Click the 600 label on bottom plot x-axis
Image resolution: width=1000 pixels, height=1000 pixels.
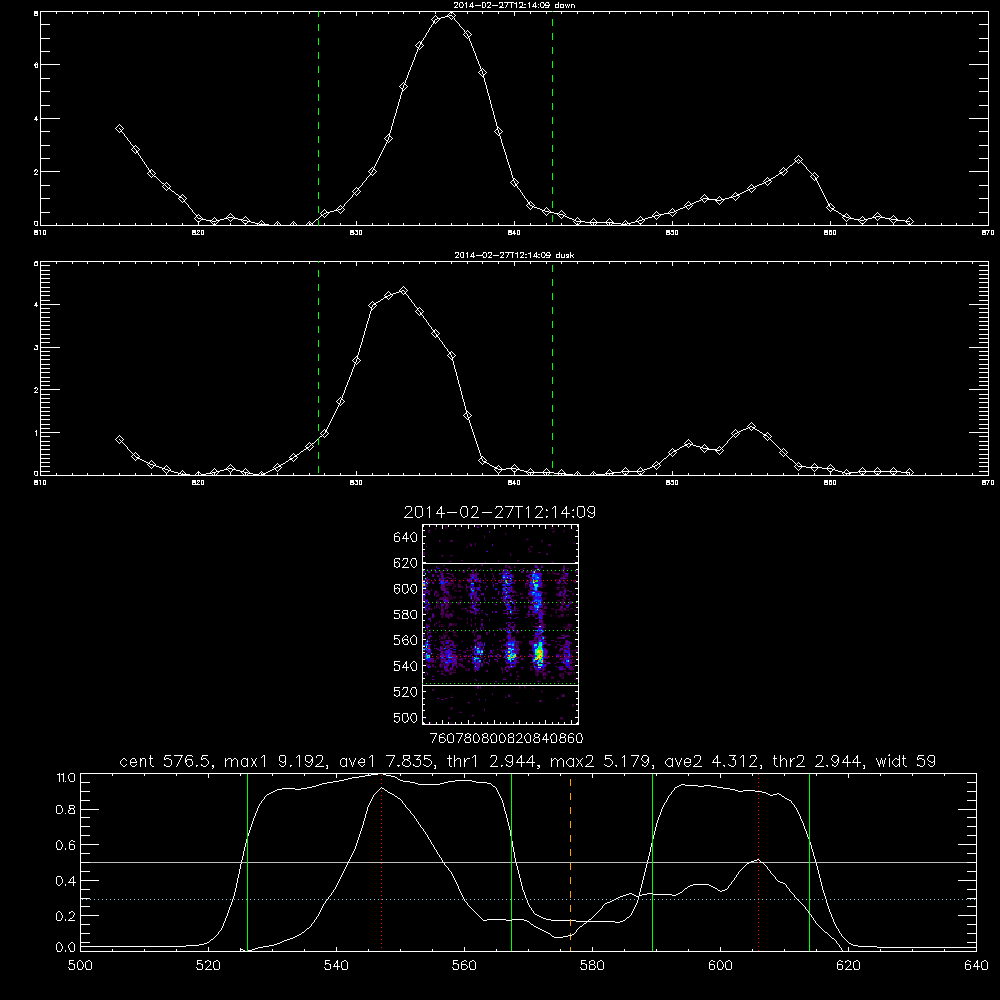coord(720,966)
